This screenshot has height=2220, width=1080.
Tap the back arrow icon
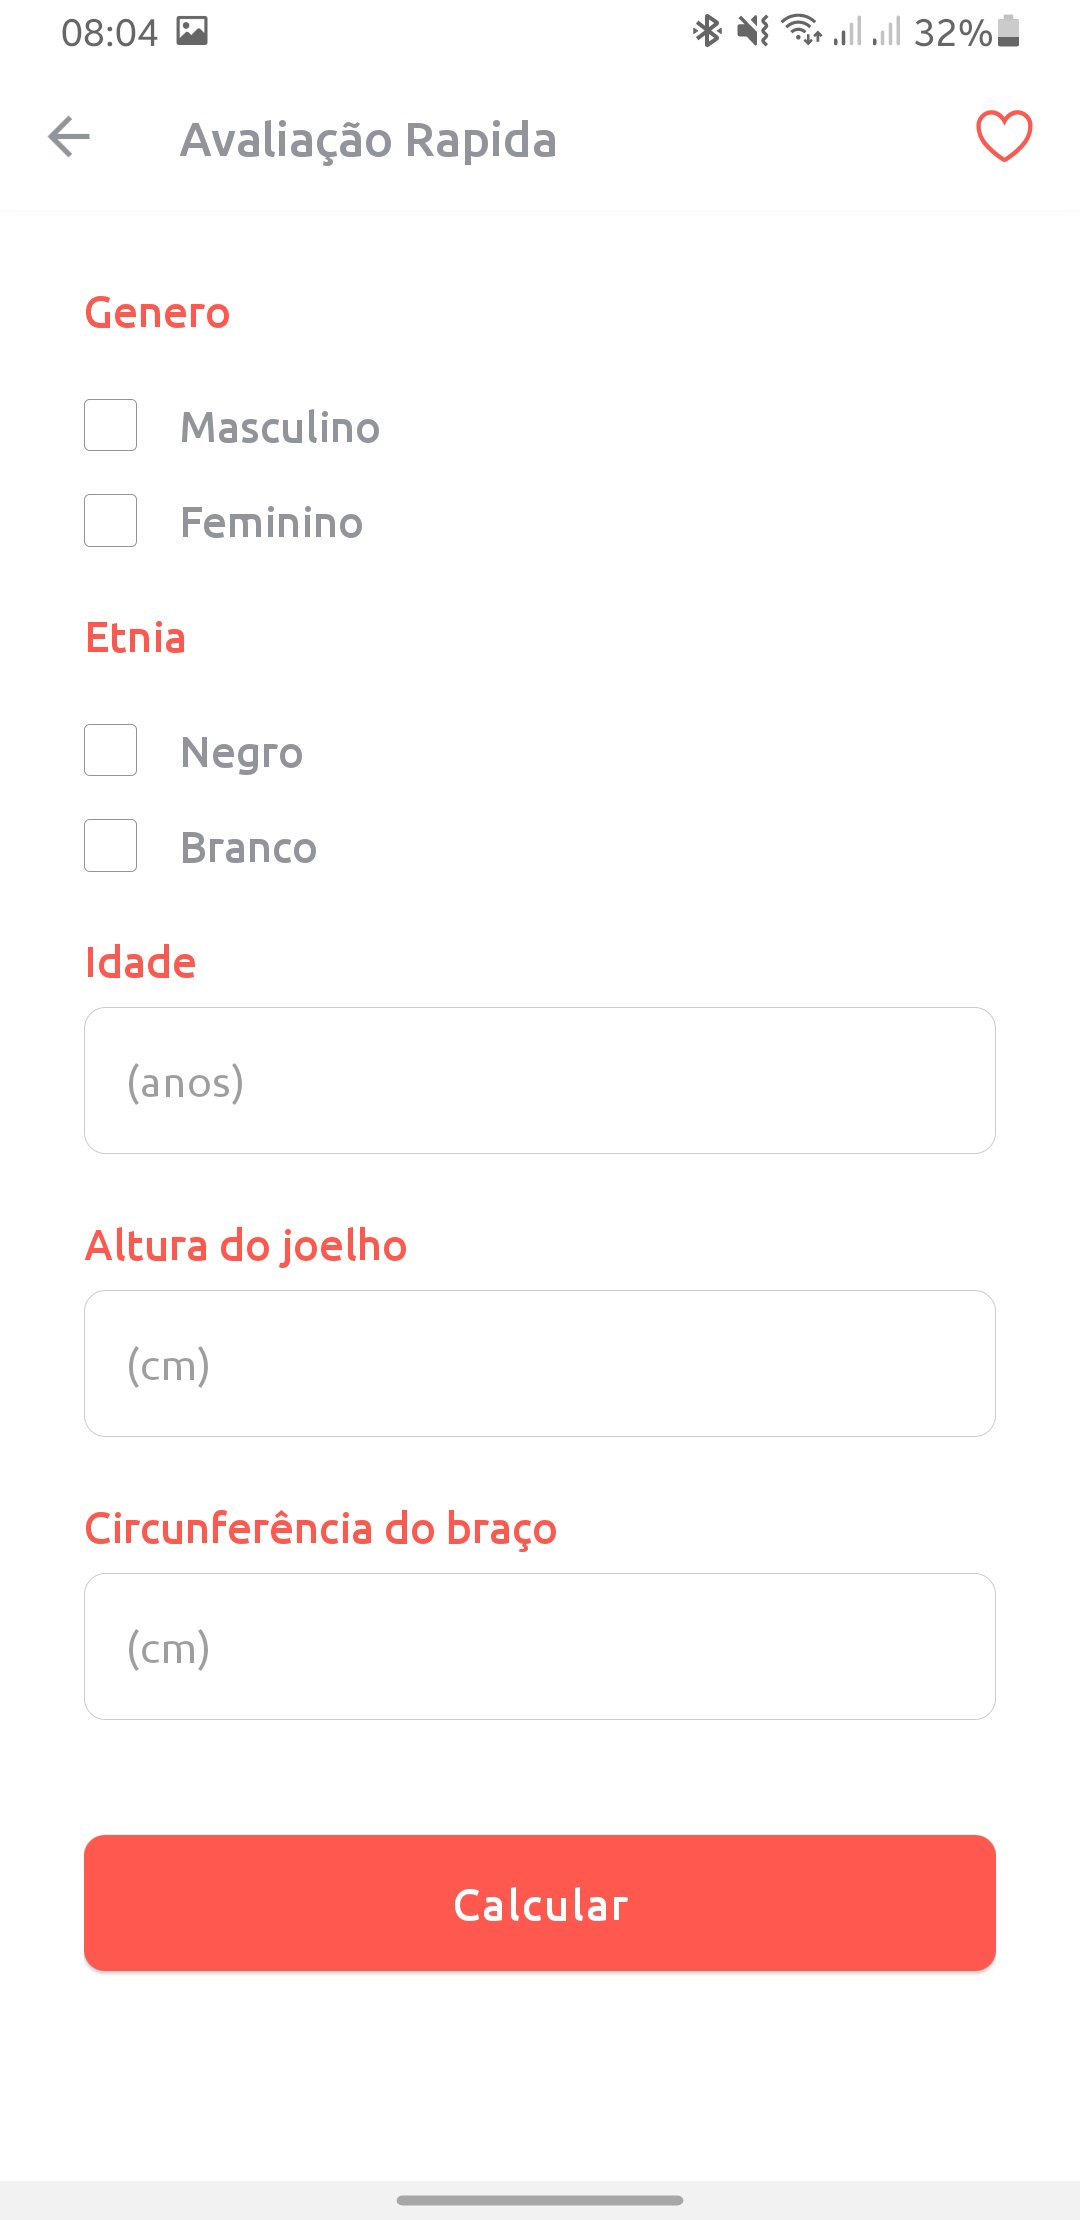pos(69,137)
